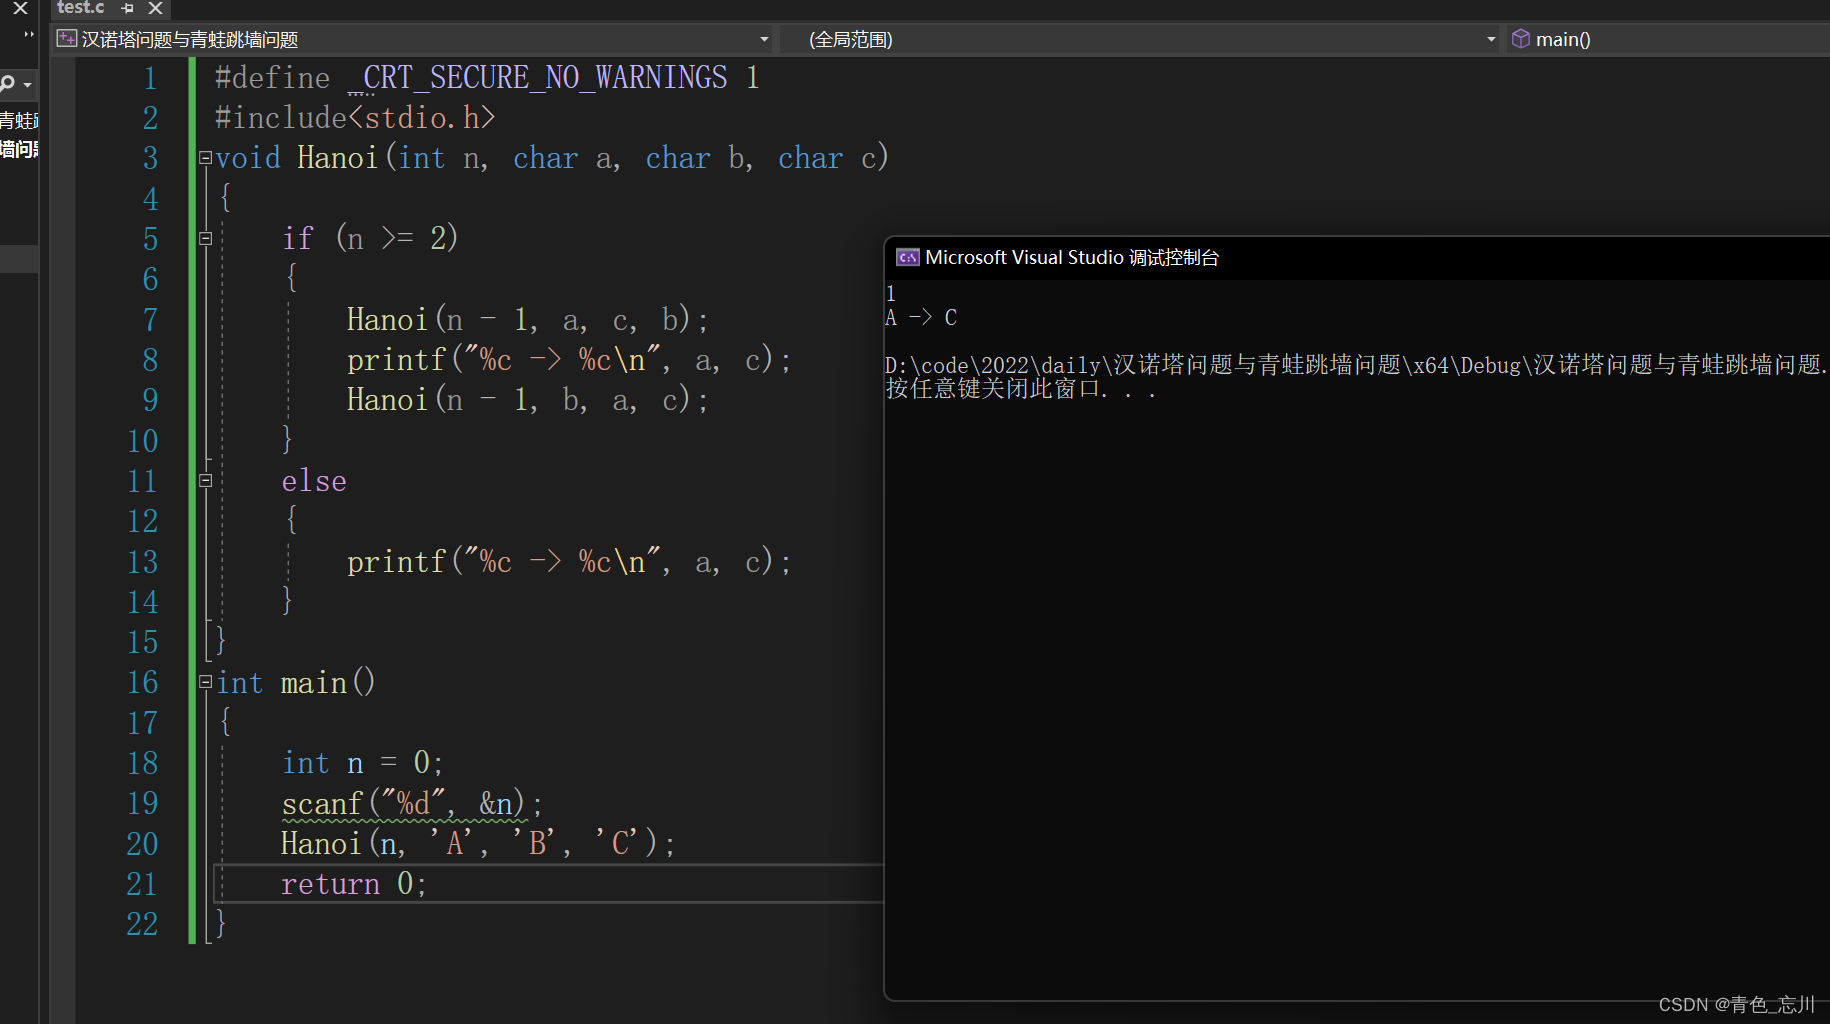Open the left panel toolbar overflow arrows
The height and width of the screenshot is (1024, 1830).
tap(29, 35)
